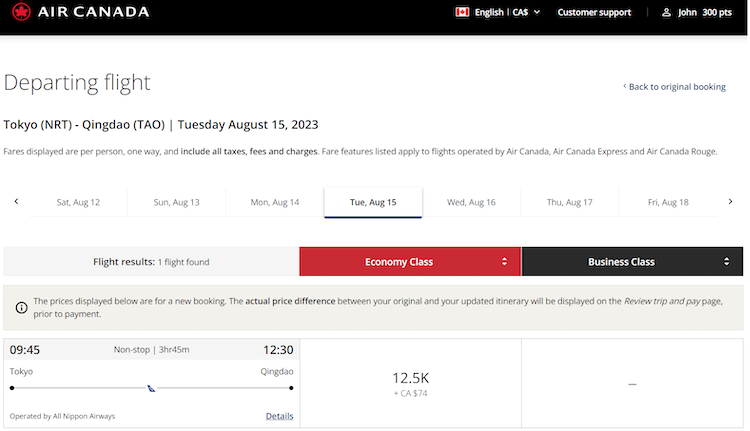Click the Economy Class sort arrows icon
This screenshot has width=750, height=431.
[x=504, y=262]
